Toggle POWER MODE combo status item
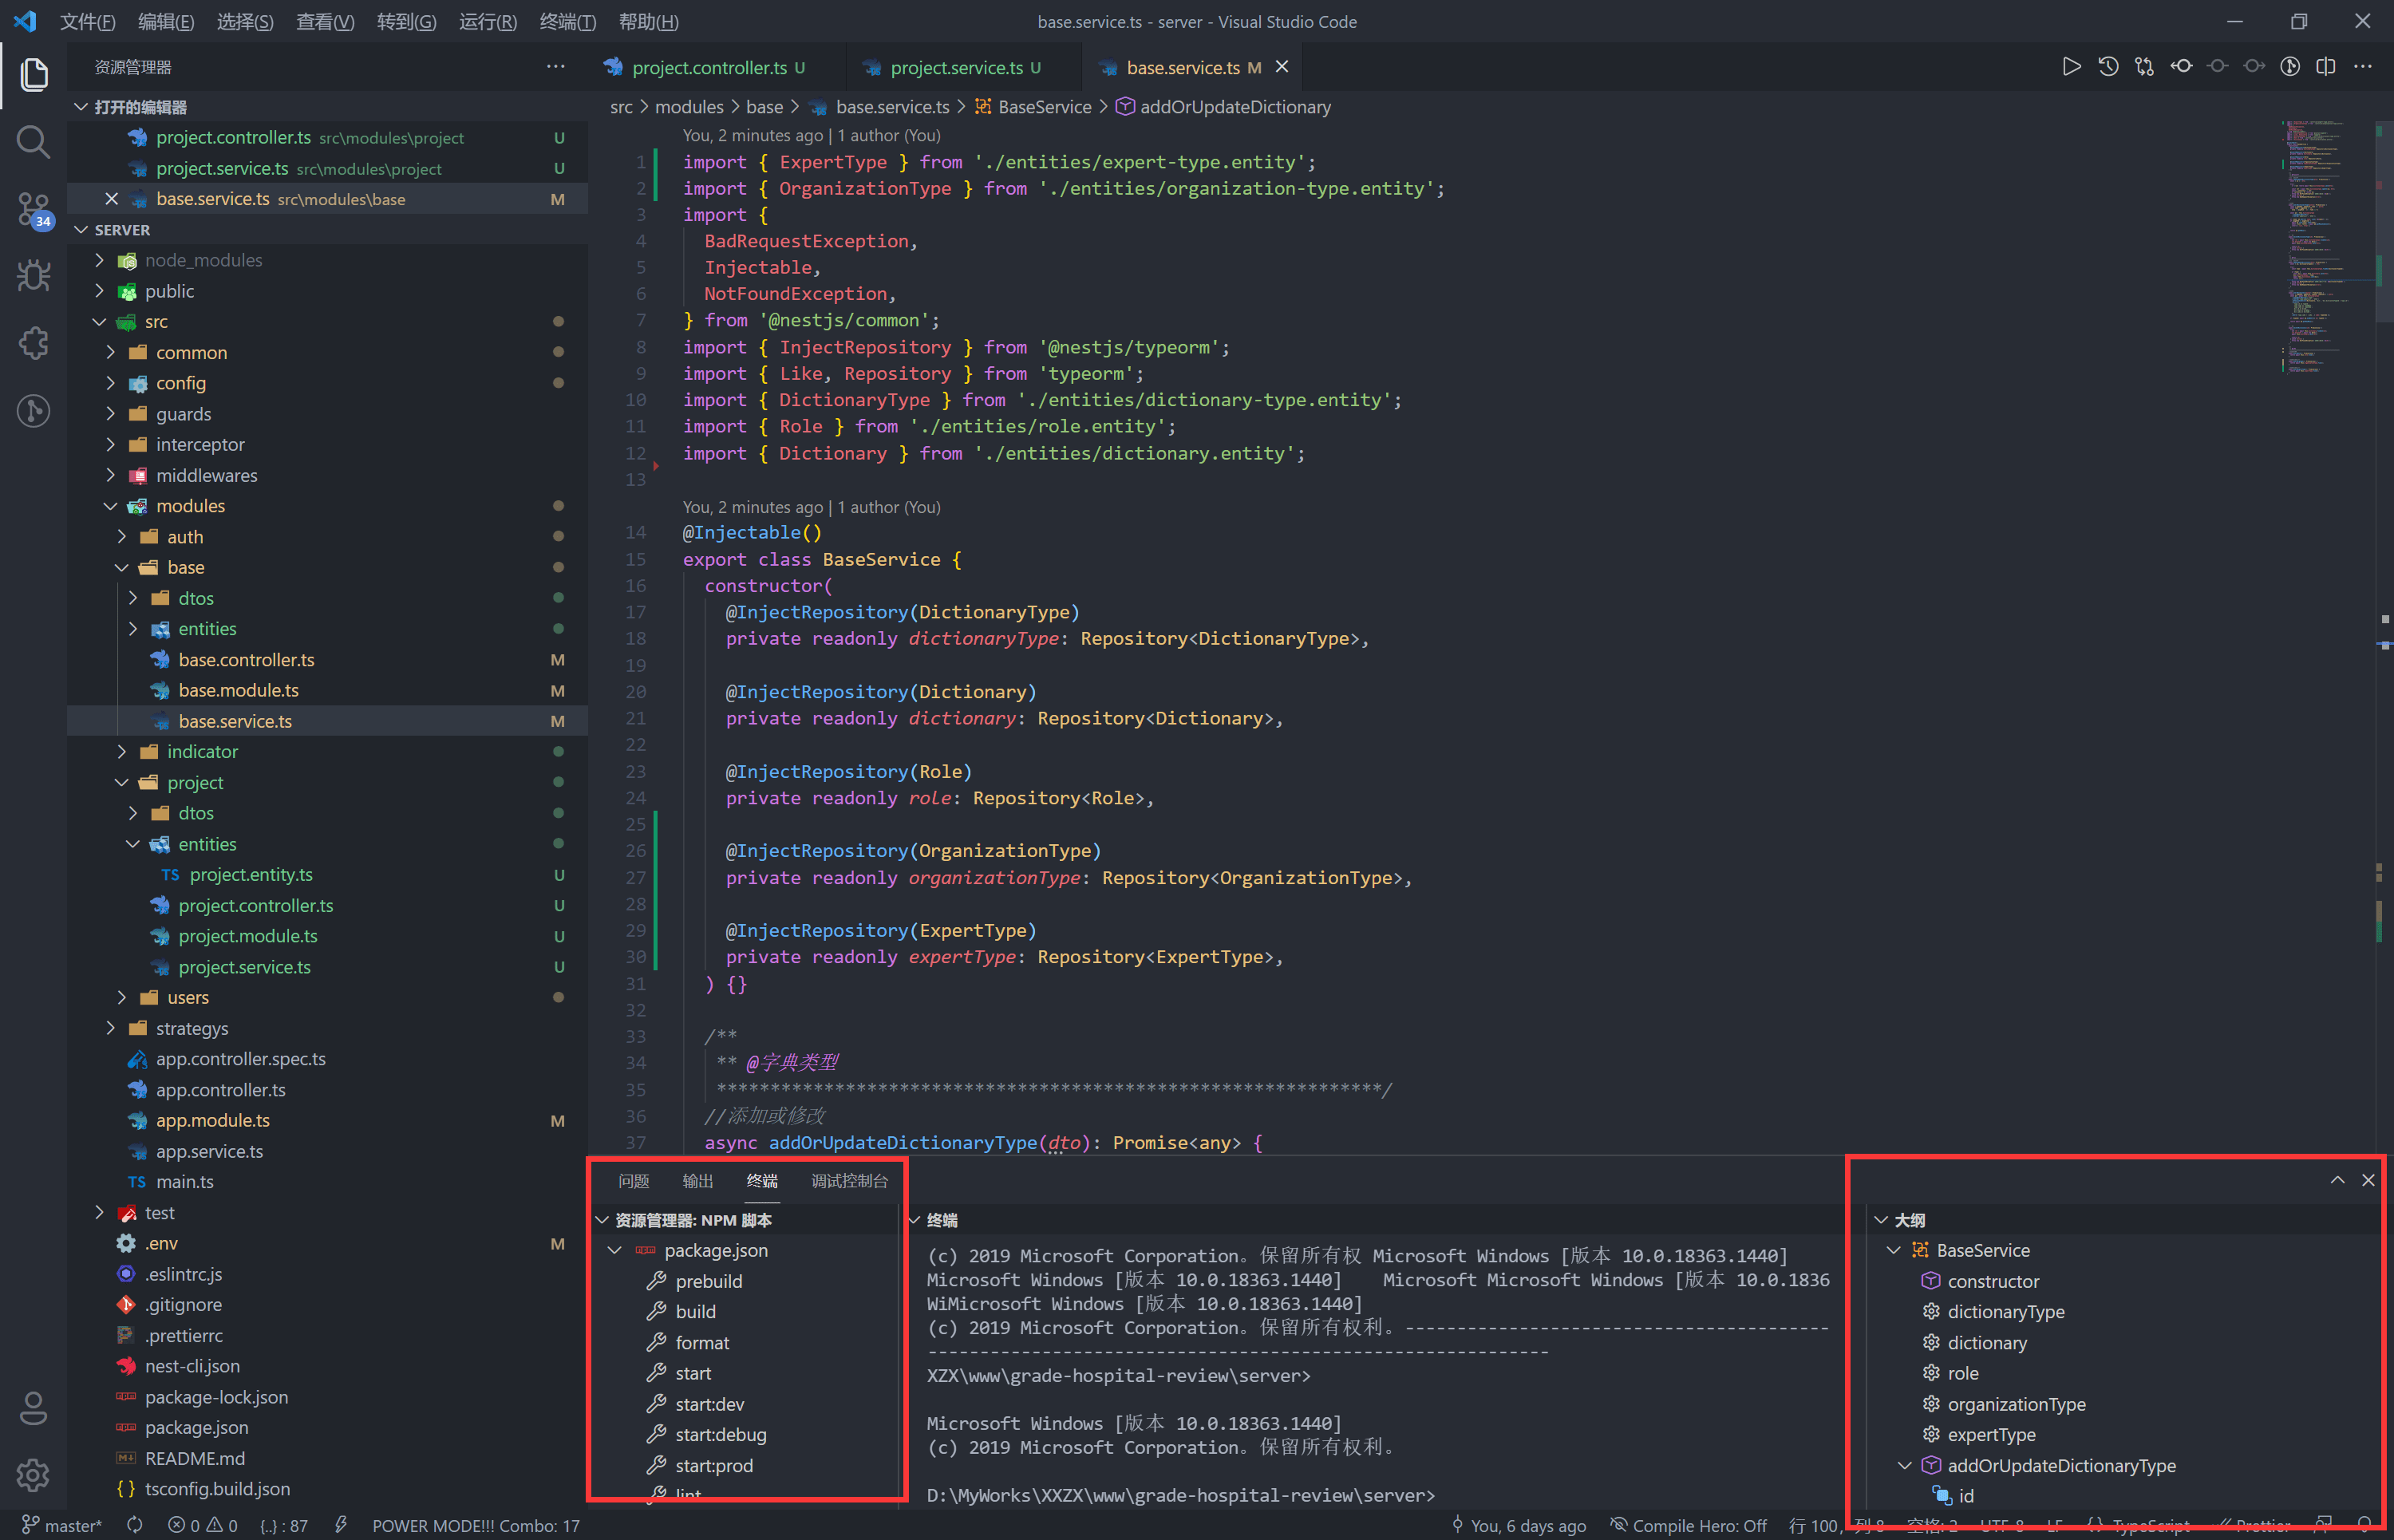This screenshot has height=1540, width=2394. coord(475,1525)
